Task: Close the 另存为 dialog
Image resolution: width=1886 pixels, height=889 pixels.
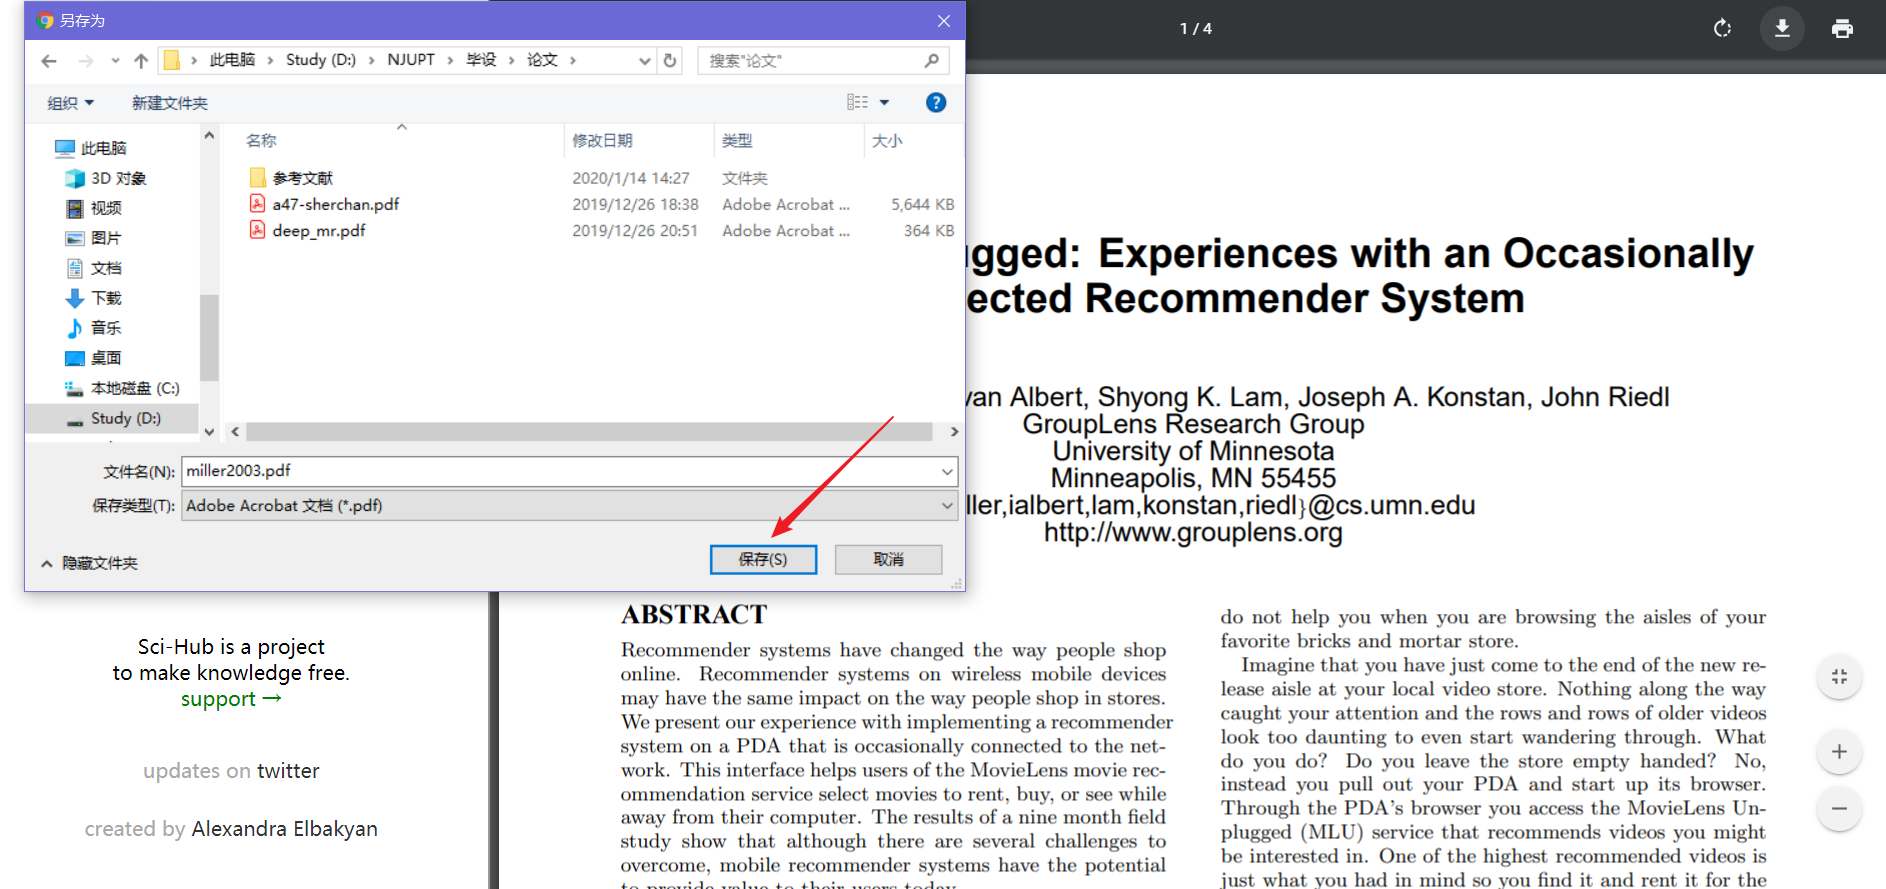Action: (x=943, y=20)
